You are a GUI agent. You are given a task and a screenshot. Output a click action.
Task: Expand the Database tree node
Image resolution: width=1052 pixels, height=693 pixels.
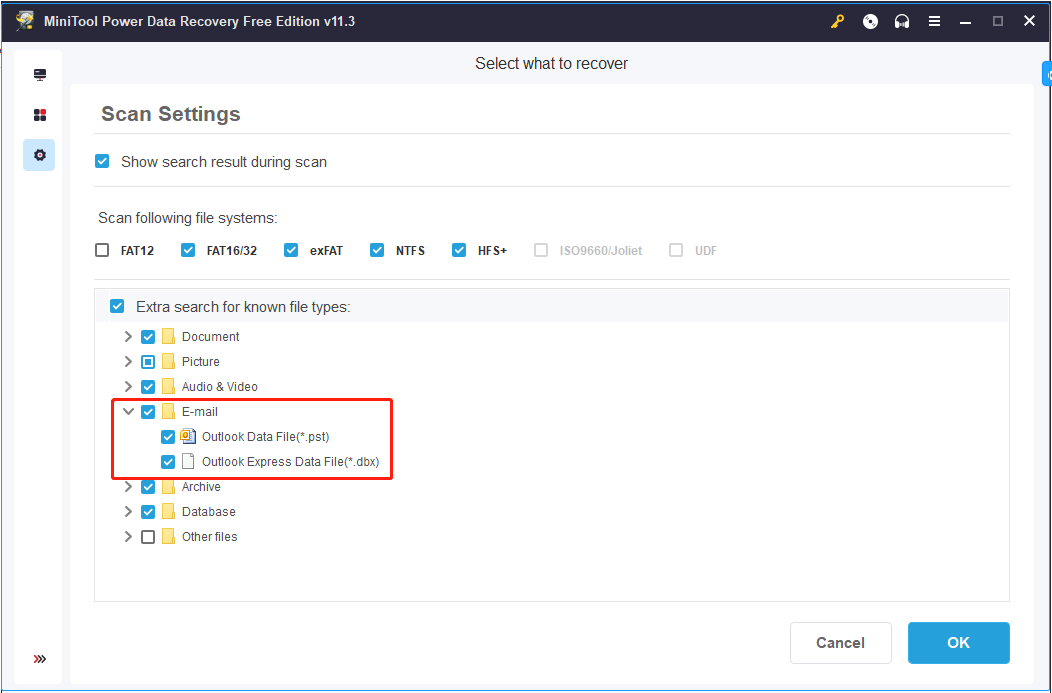click(x=128, y=512)
